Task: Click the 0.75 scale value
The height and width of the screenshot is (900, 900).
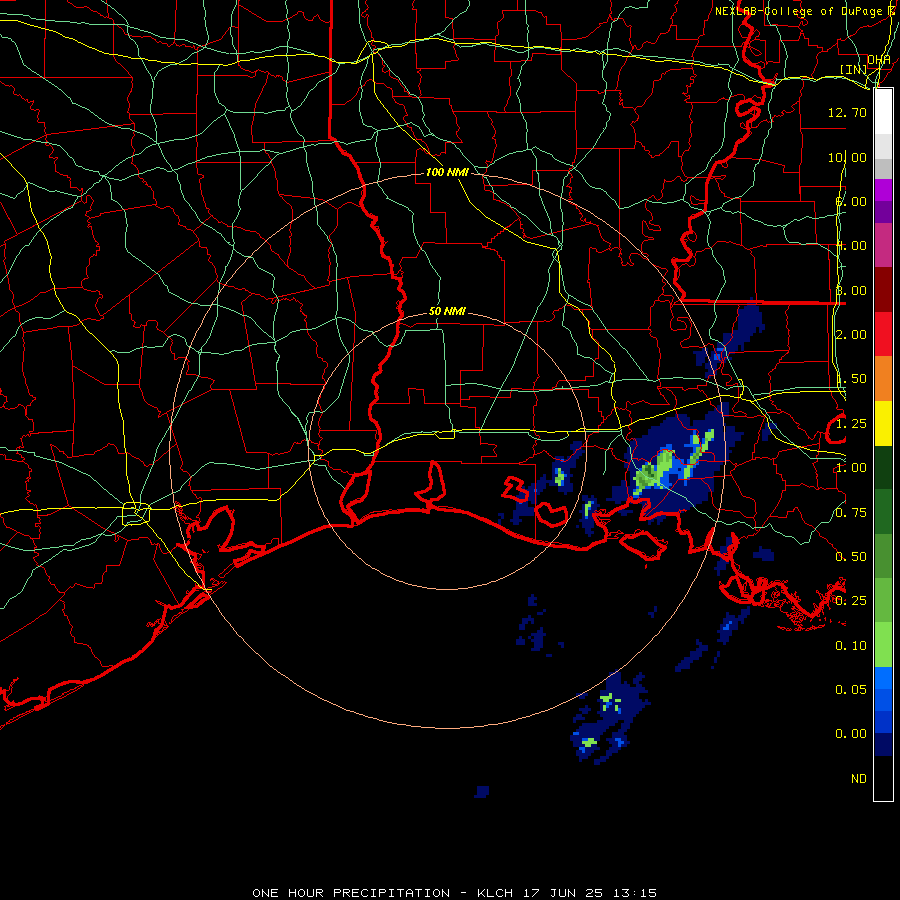Action: point(851,513)
